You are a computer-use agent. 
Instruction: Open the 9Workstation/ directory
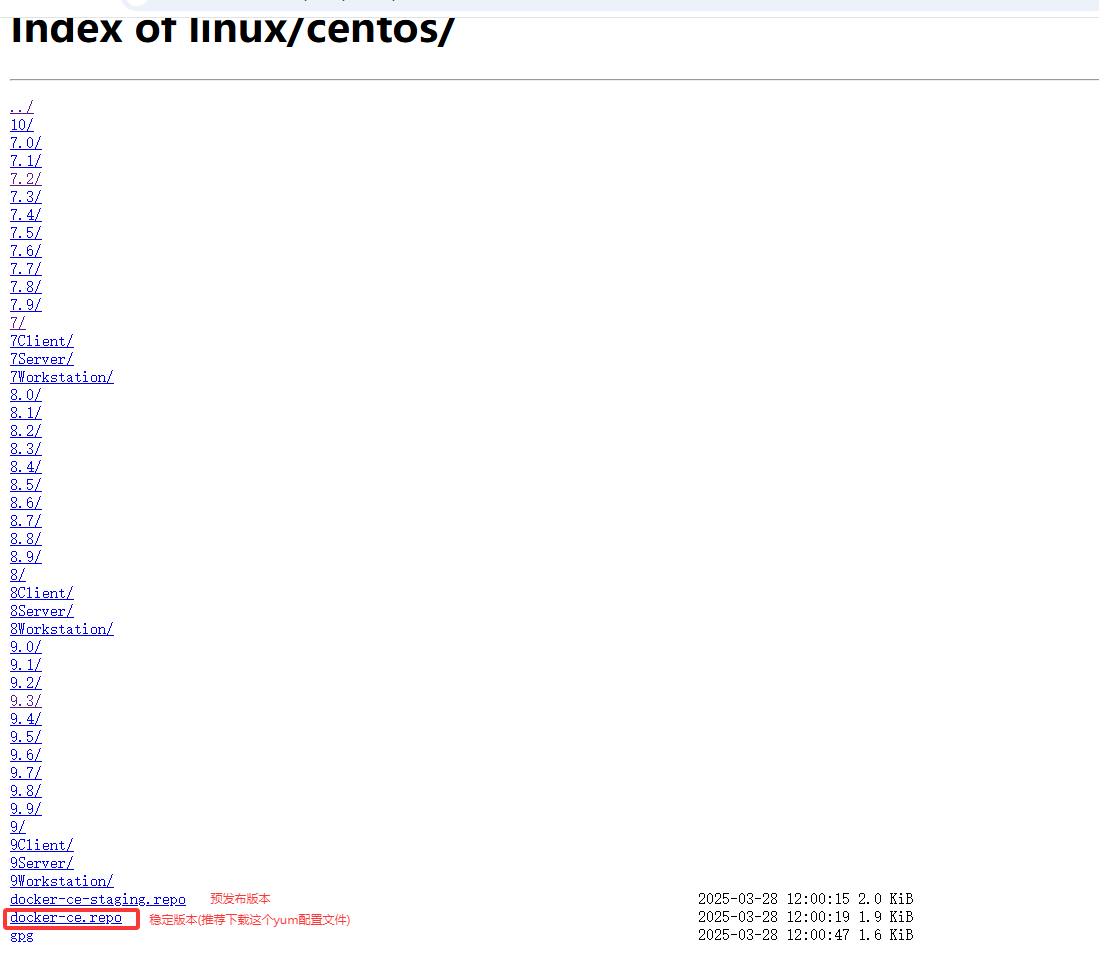pyautogui.click(x=62, y=881)
